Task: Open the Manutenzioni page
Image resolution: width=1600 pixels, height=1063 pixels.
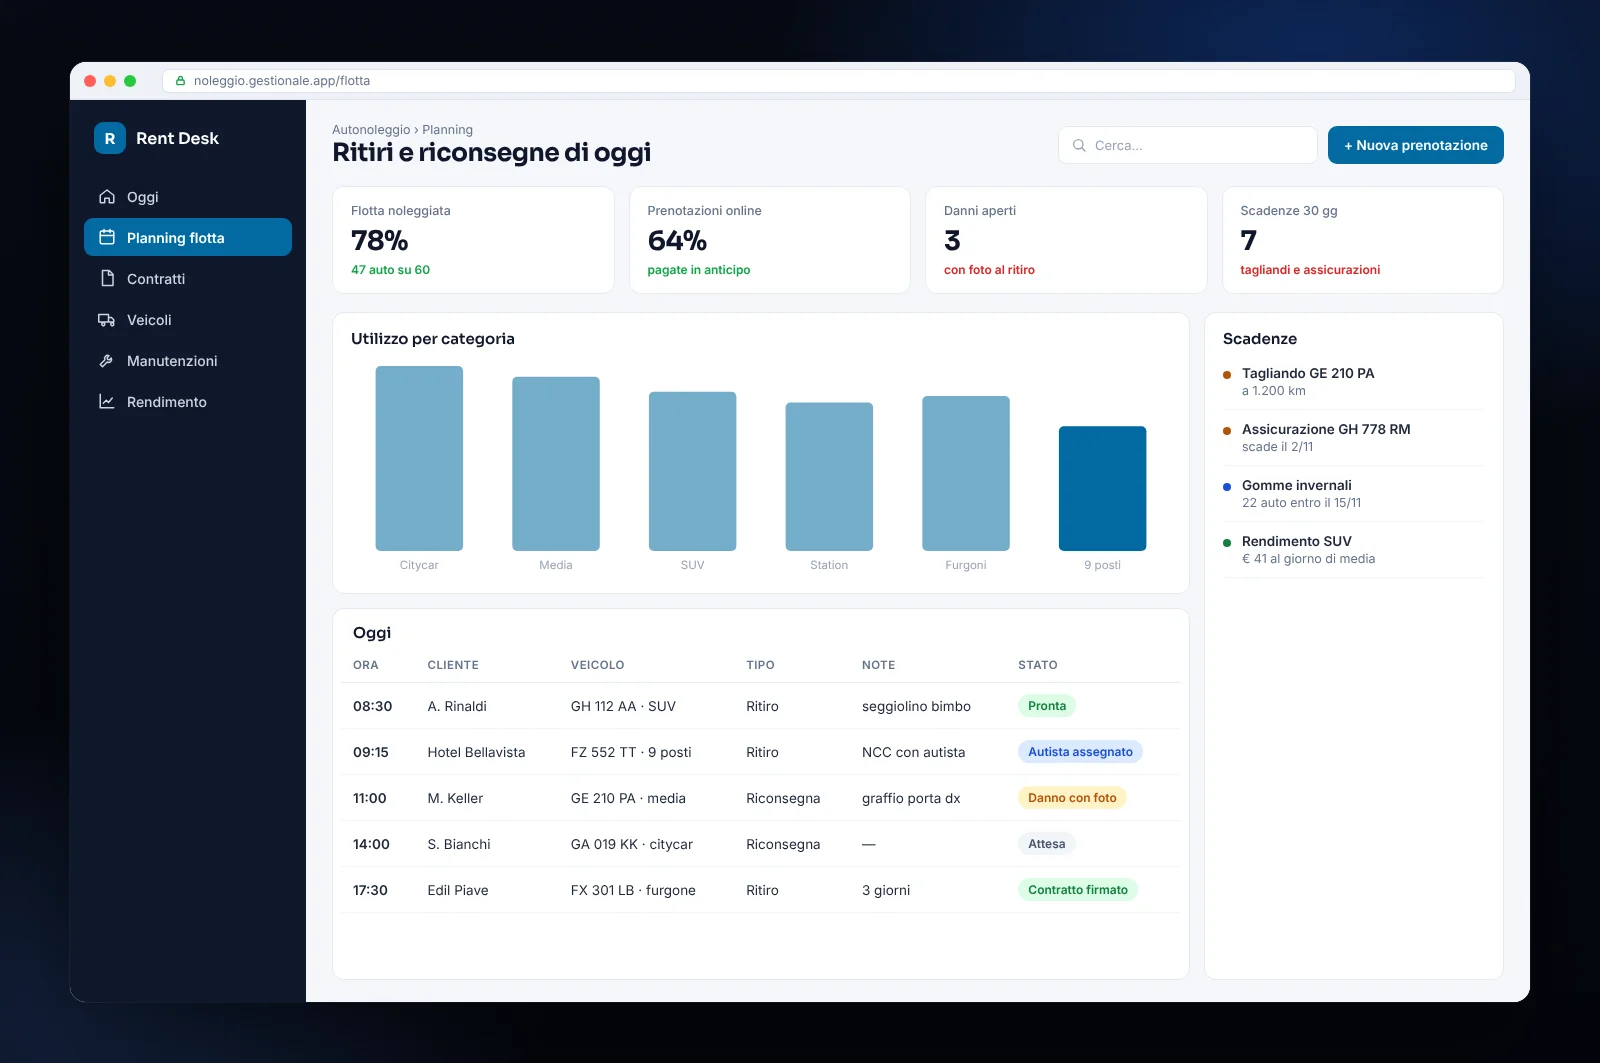Action: [188, 361]
